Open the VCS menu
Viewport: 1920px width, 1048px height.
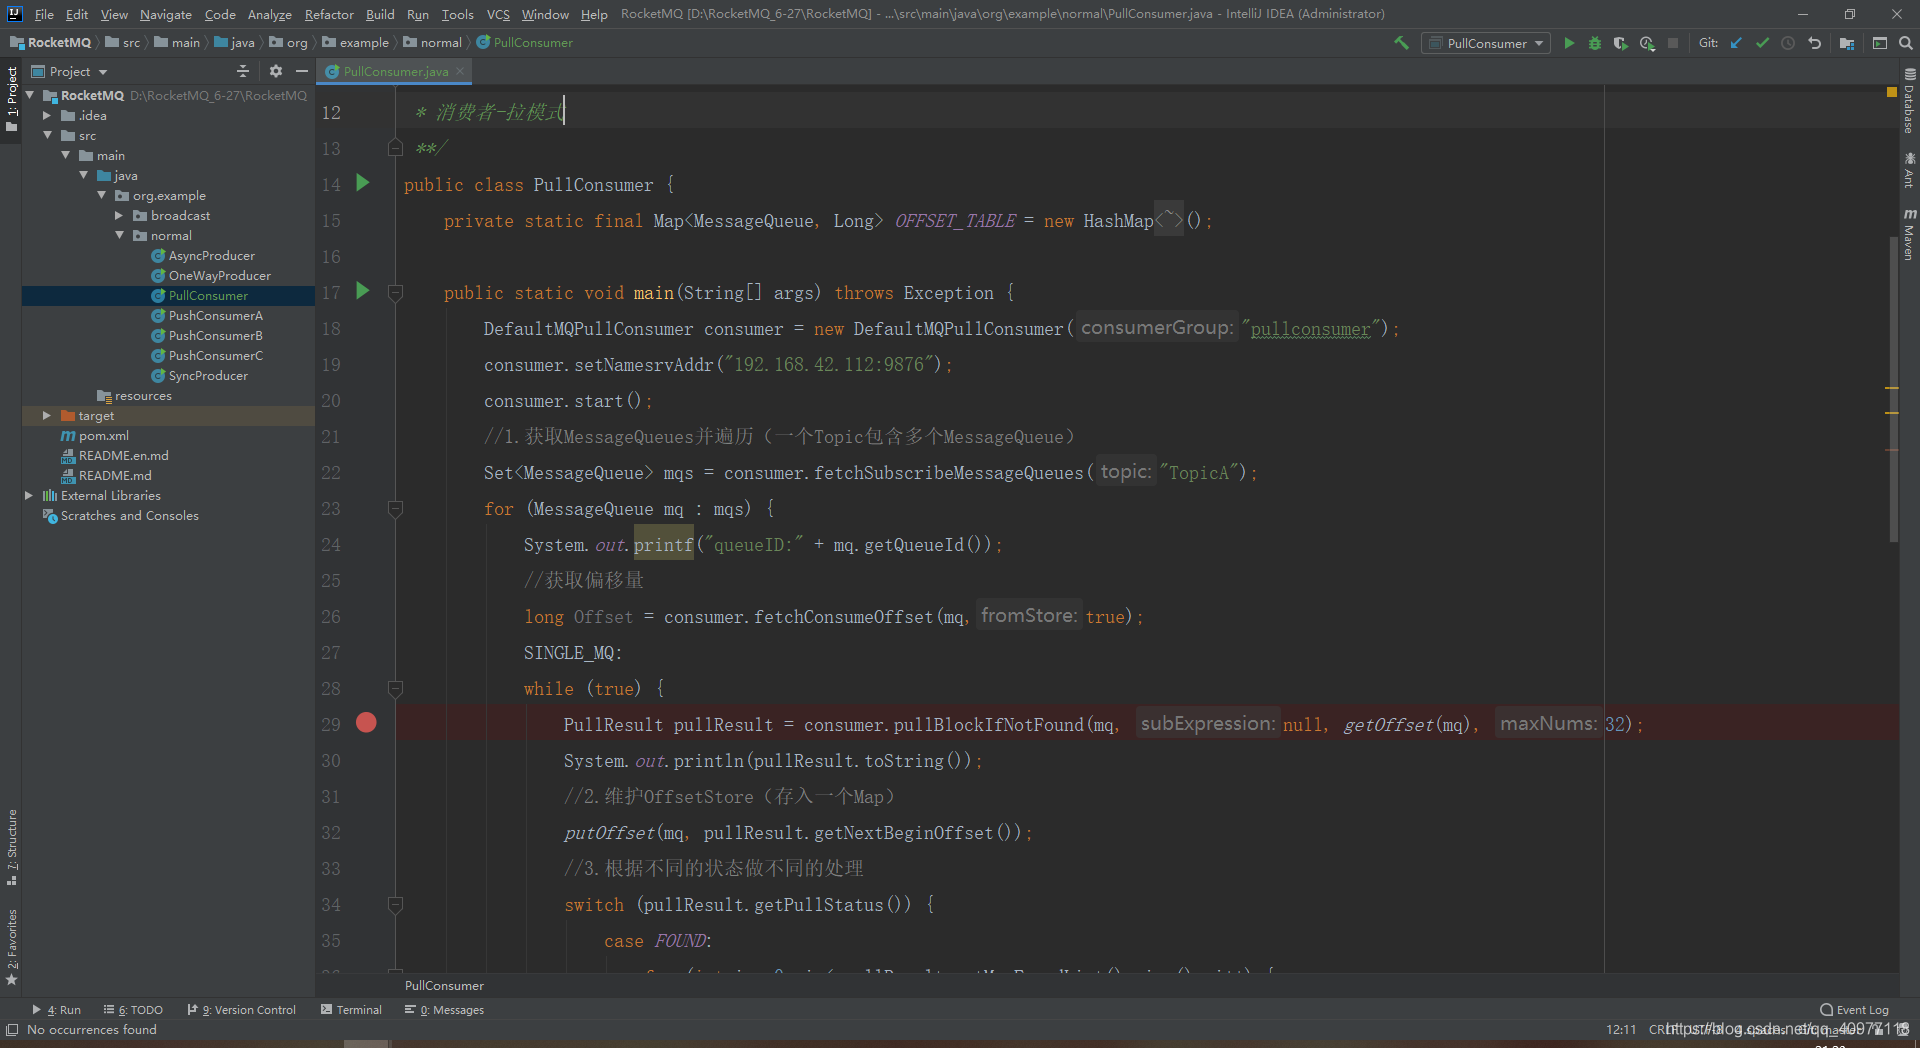point(498,14)
